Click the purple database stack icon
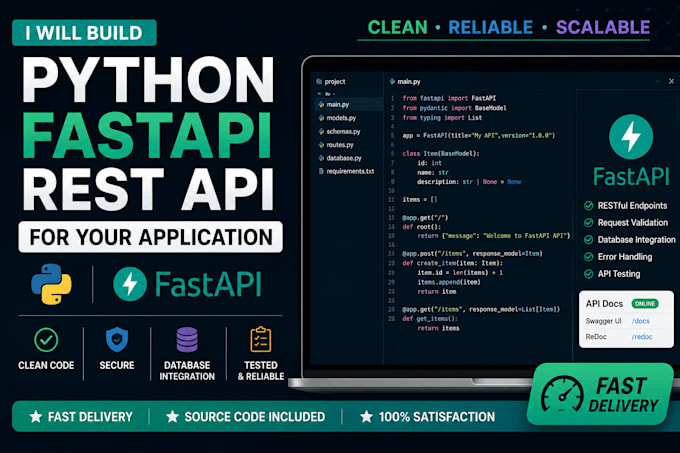This screenshot has width=680, height=453. tap(187, 339)
